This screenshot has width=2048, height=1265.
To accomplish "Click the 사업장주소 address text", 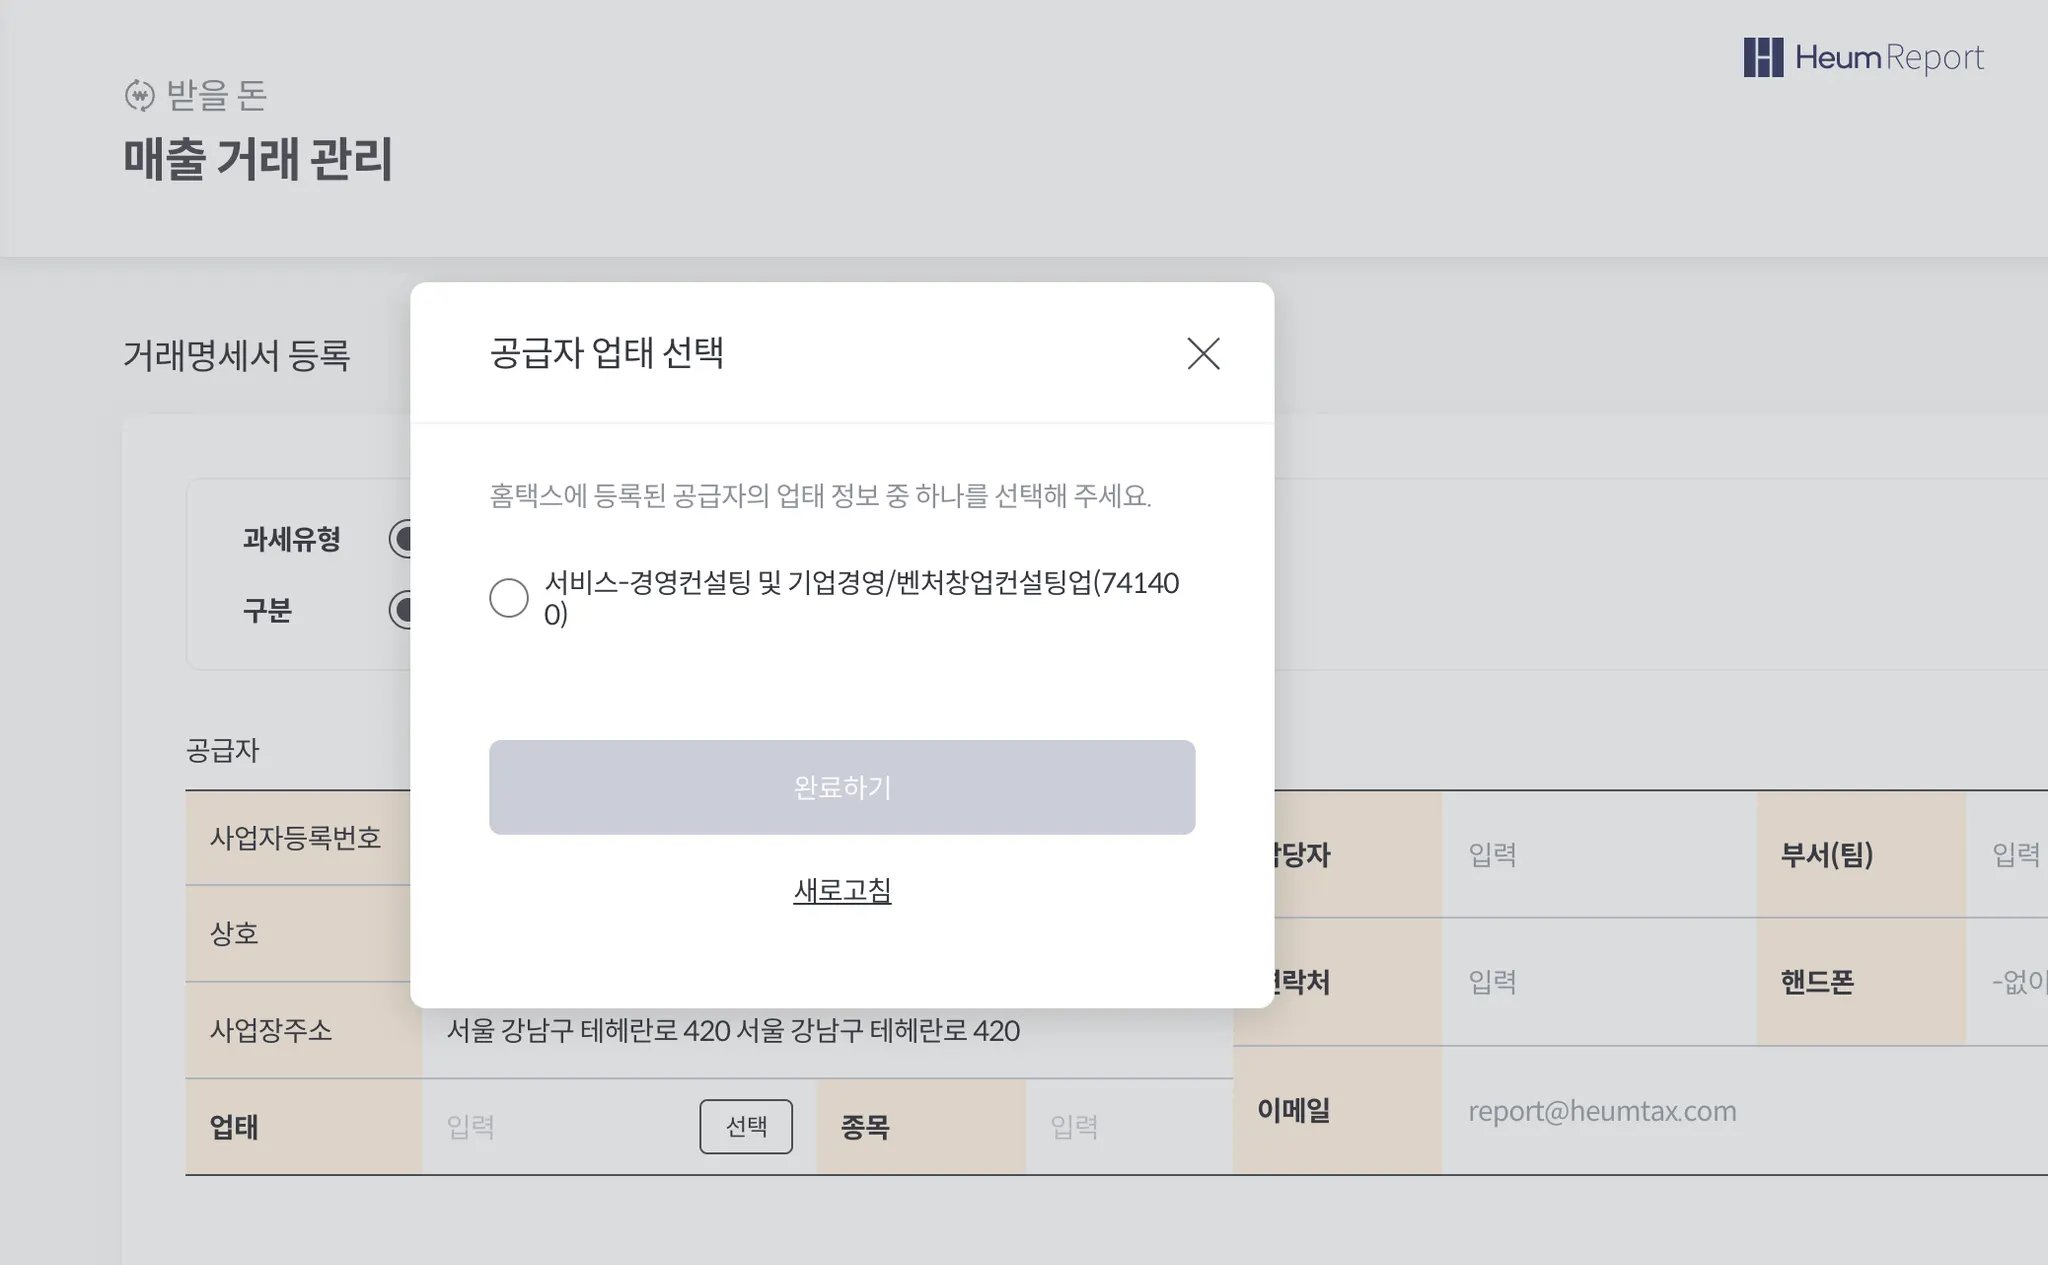I will [x=732, y=1031].
